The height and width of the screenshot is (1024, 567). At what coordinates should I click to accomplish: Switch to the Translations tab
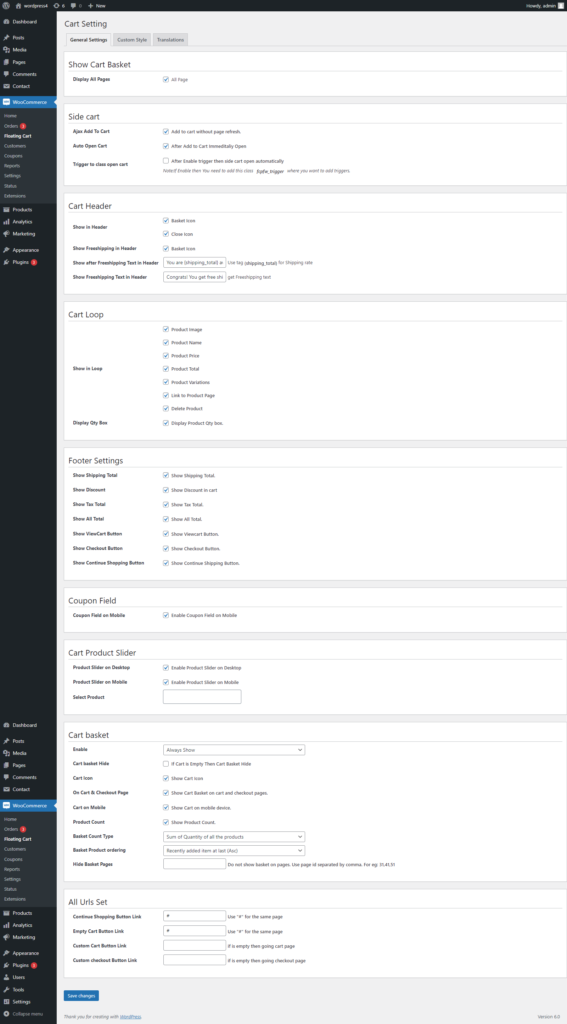point(170,40)
